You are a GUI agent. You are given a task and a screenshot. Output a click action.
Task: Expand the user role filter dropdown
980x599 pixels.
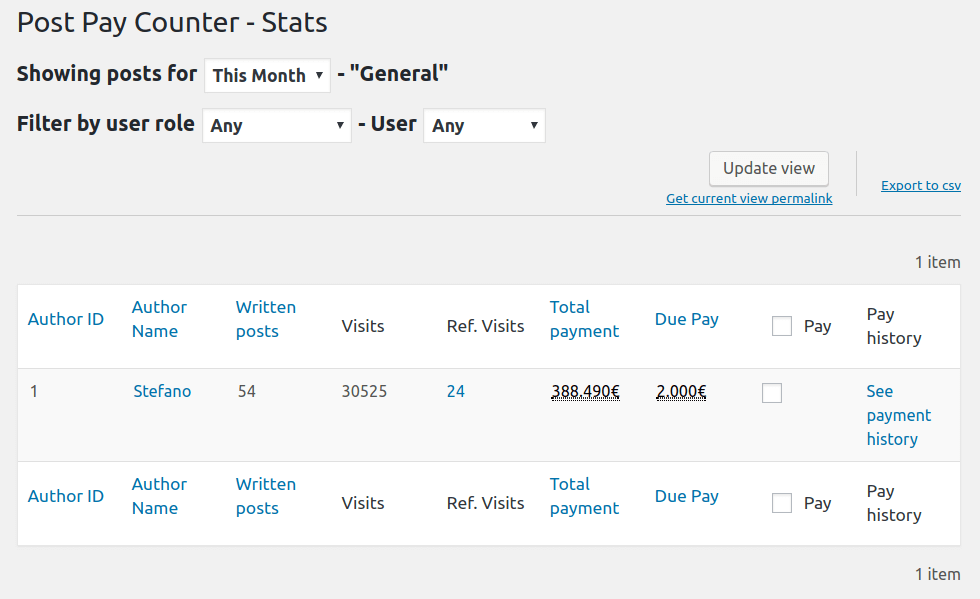[x=277, y=126]
